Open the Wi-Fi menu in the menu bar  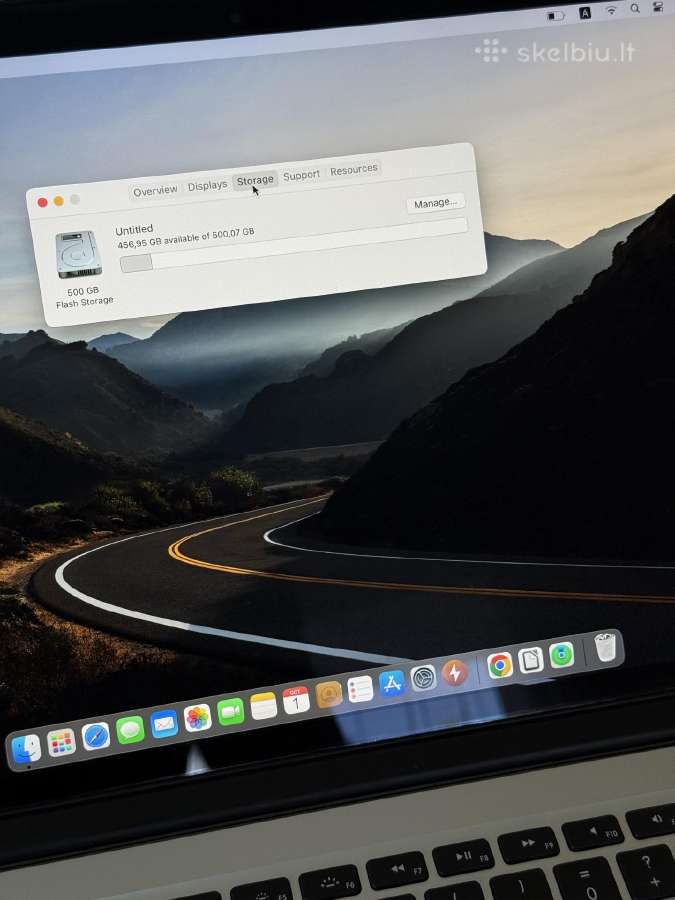point(611,10)
